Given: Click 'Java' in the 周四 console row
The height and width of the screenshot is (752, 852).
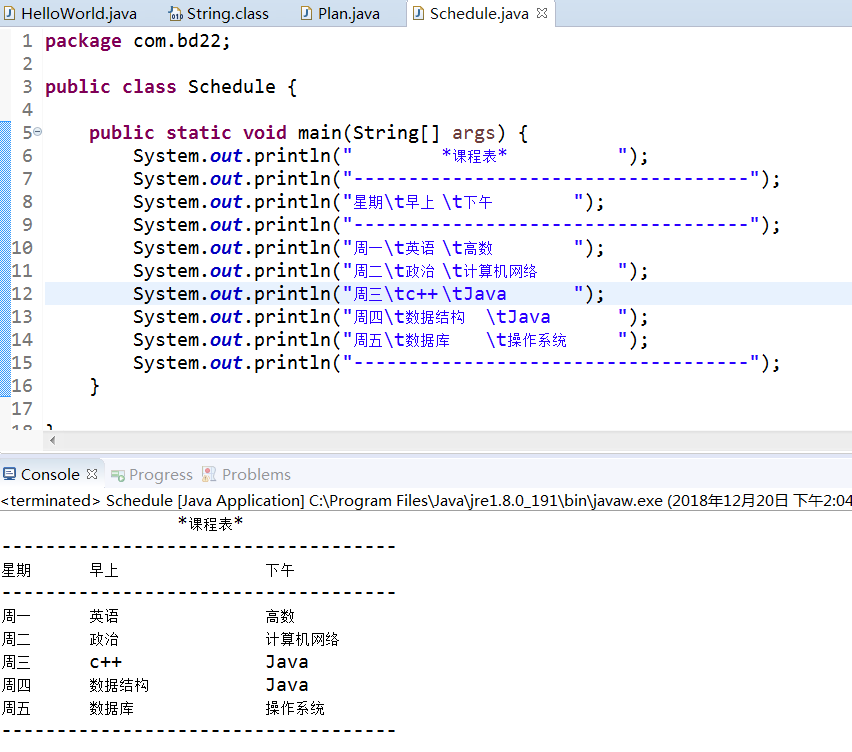Looking at the screenshot, I should [x=287, y=685].
